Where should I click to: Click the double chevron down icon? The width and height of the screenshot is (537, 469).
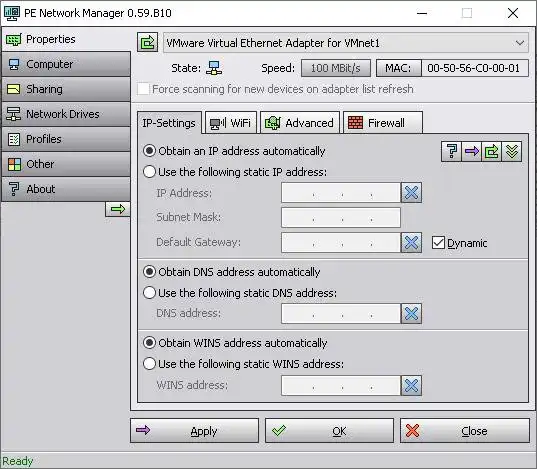click(512, 151)
